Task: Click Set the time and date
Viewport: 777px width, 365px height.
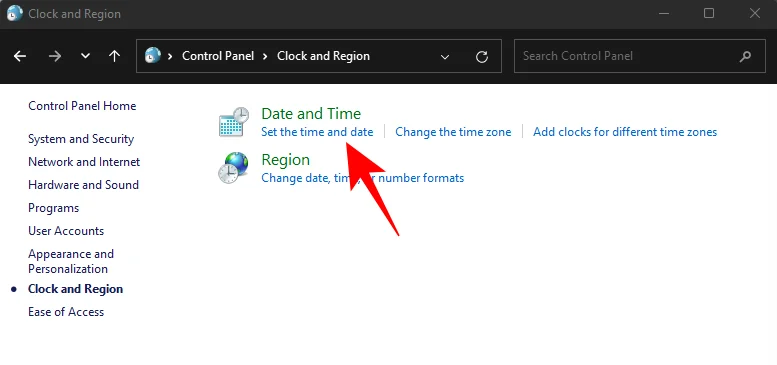Action: click(317, 132)
